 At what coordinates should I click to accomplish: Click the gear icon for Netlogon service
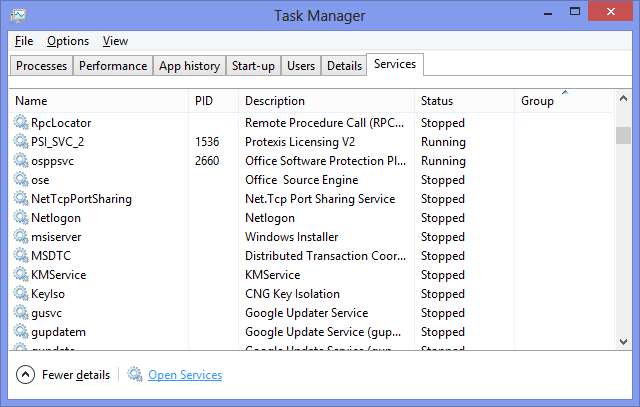click(22, 218)
